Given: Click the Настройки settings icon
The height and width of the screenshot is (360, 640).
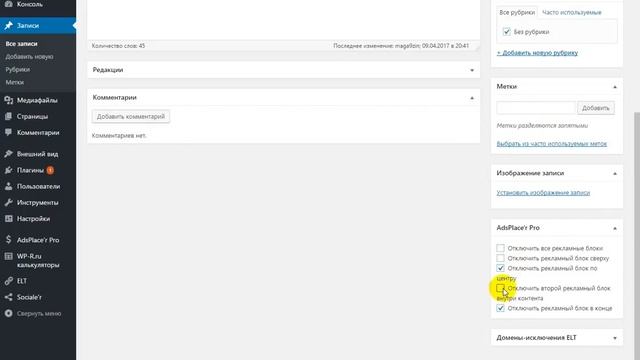Looking at the screenshot, I should [x=9, y=219].
